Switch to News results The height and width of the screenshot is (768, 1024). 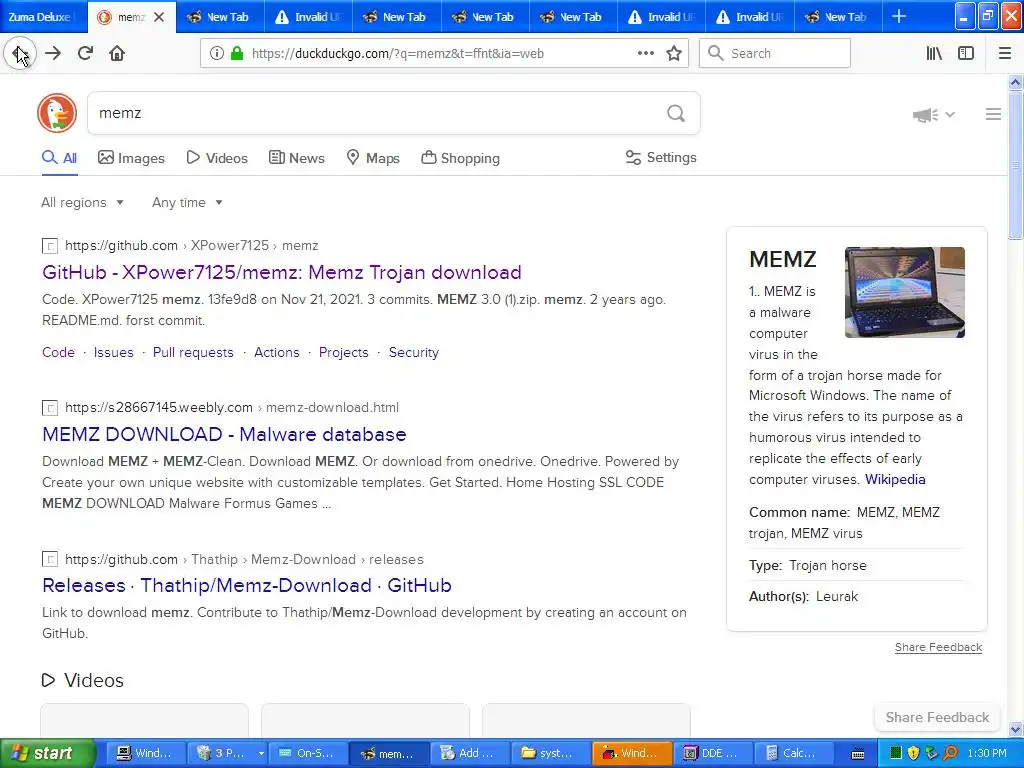pyautogui.click(x=296, y=158)
